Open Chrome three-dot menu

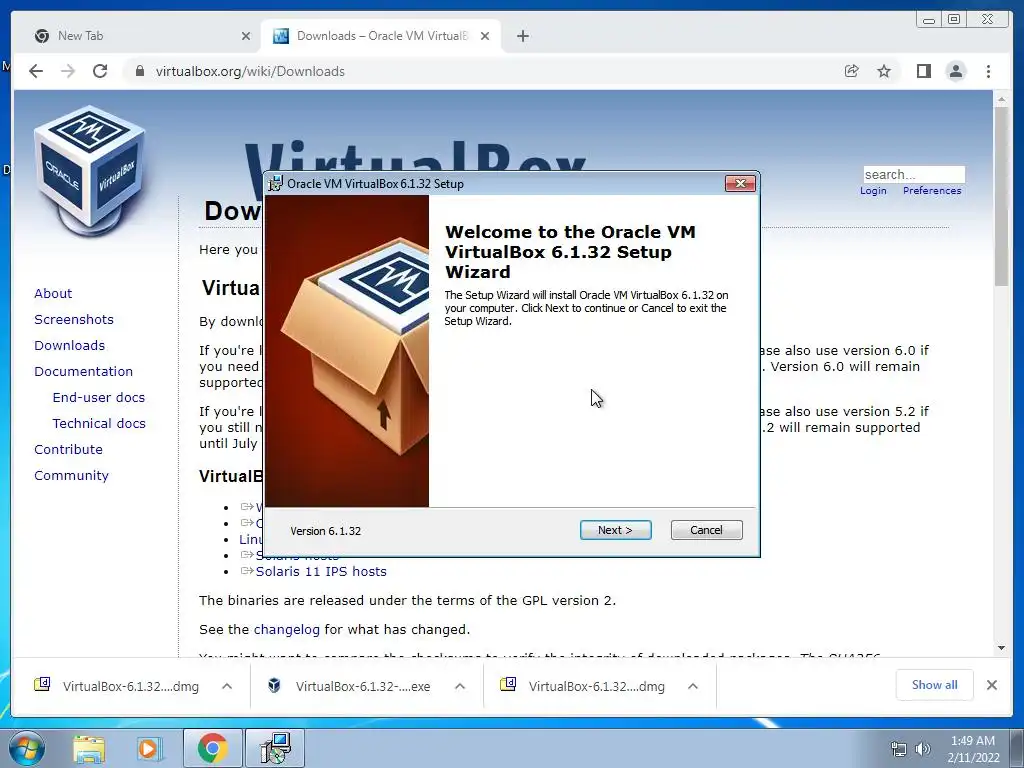tap(989, 71)
